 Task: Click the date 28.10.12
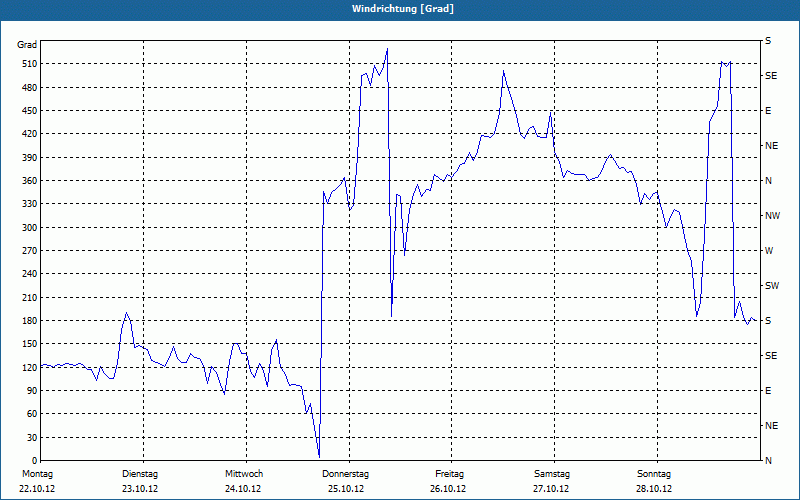pyautogui.click(x=654, y=489)
